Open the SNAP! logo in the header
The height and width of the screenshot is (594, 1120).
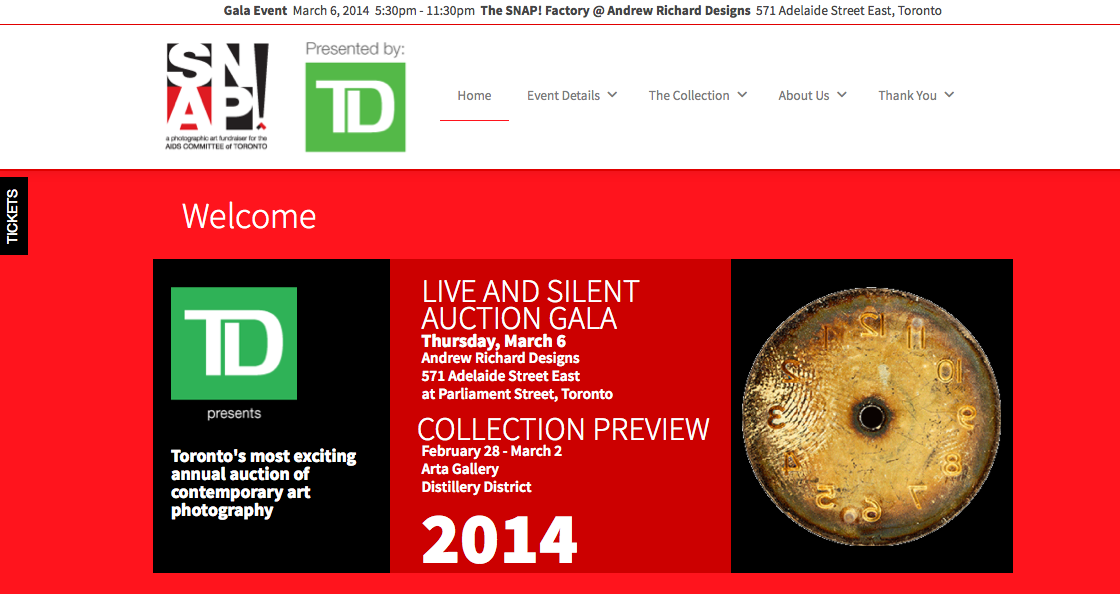pos(217,96)
